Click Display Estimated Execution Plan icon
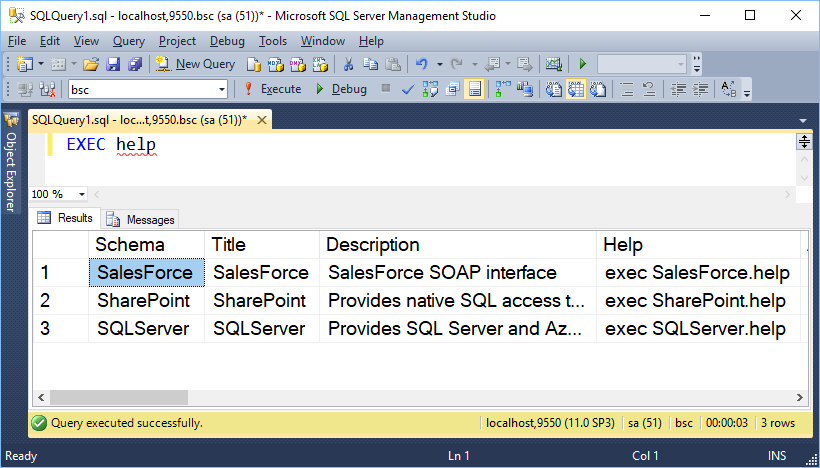Screen dimensions: 820x468 point(430,89)
